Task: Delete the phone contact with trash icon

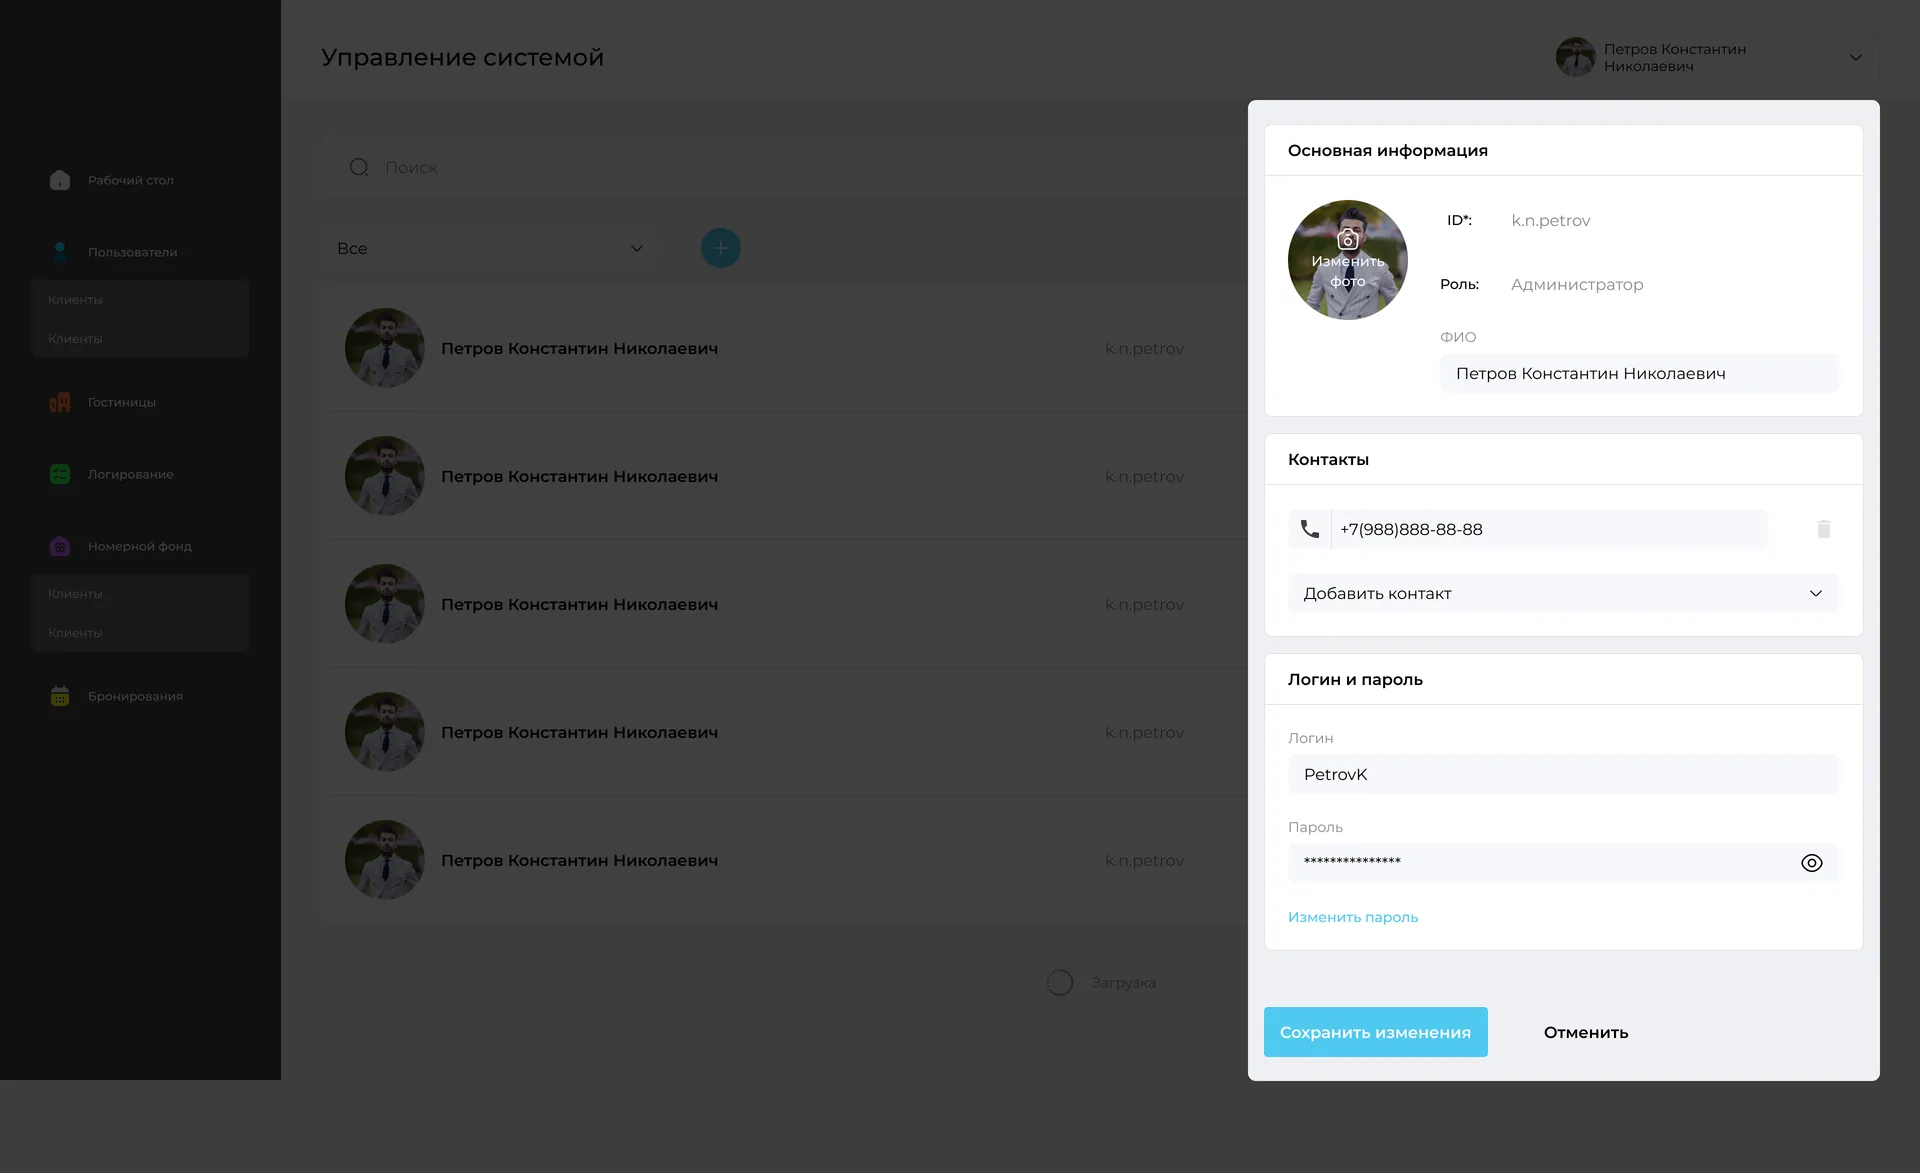Action: coord(1824,529)
